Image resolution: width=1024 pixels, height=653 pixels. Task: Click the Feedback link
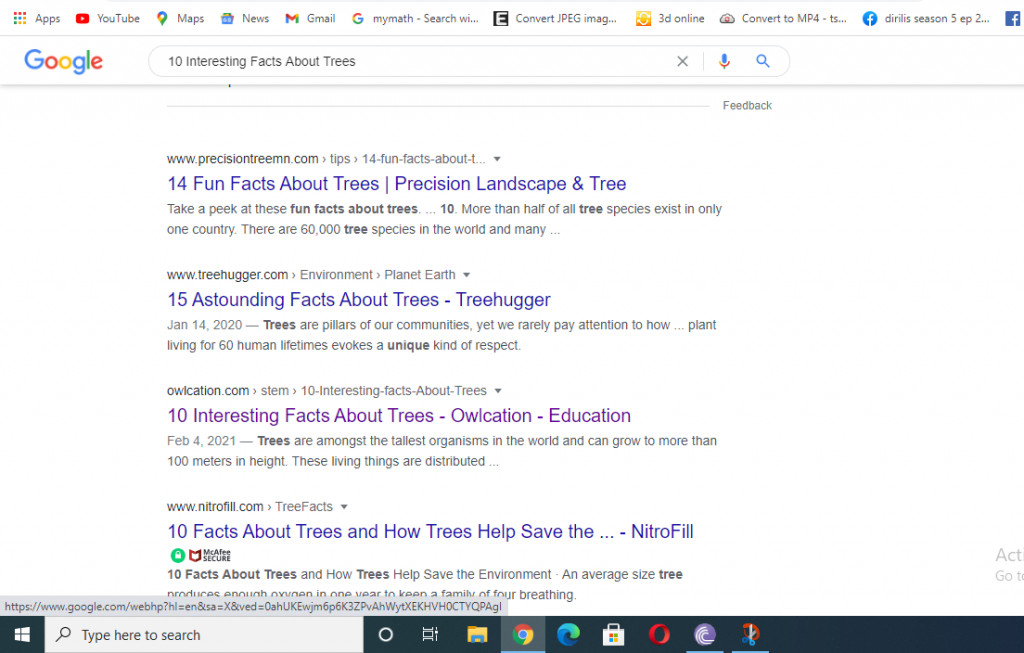click(747, 106)
